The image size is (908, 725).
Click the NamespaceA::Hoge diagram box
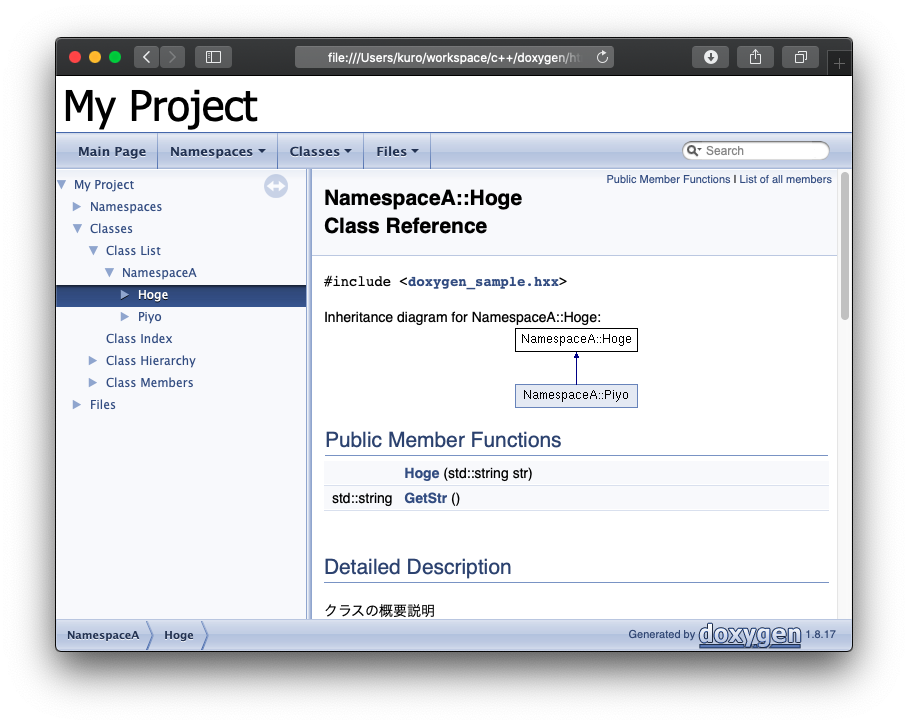click(576, 339)
